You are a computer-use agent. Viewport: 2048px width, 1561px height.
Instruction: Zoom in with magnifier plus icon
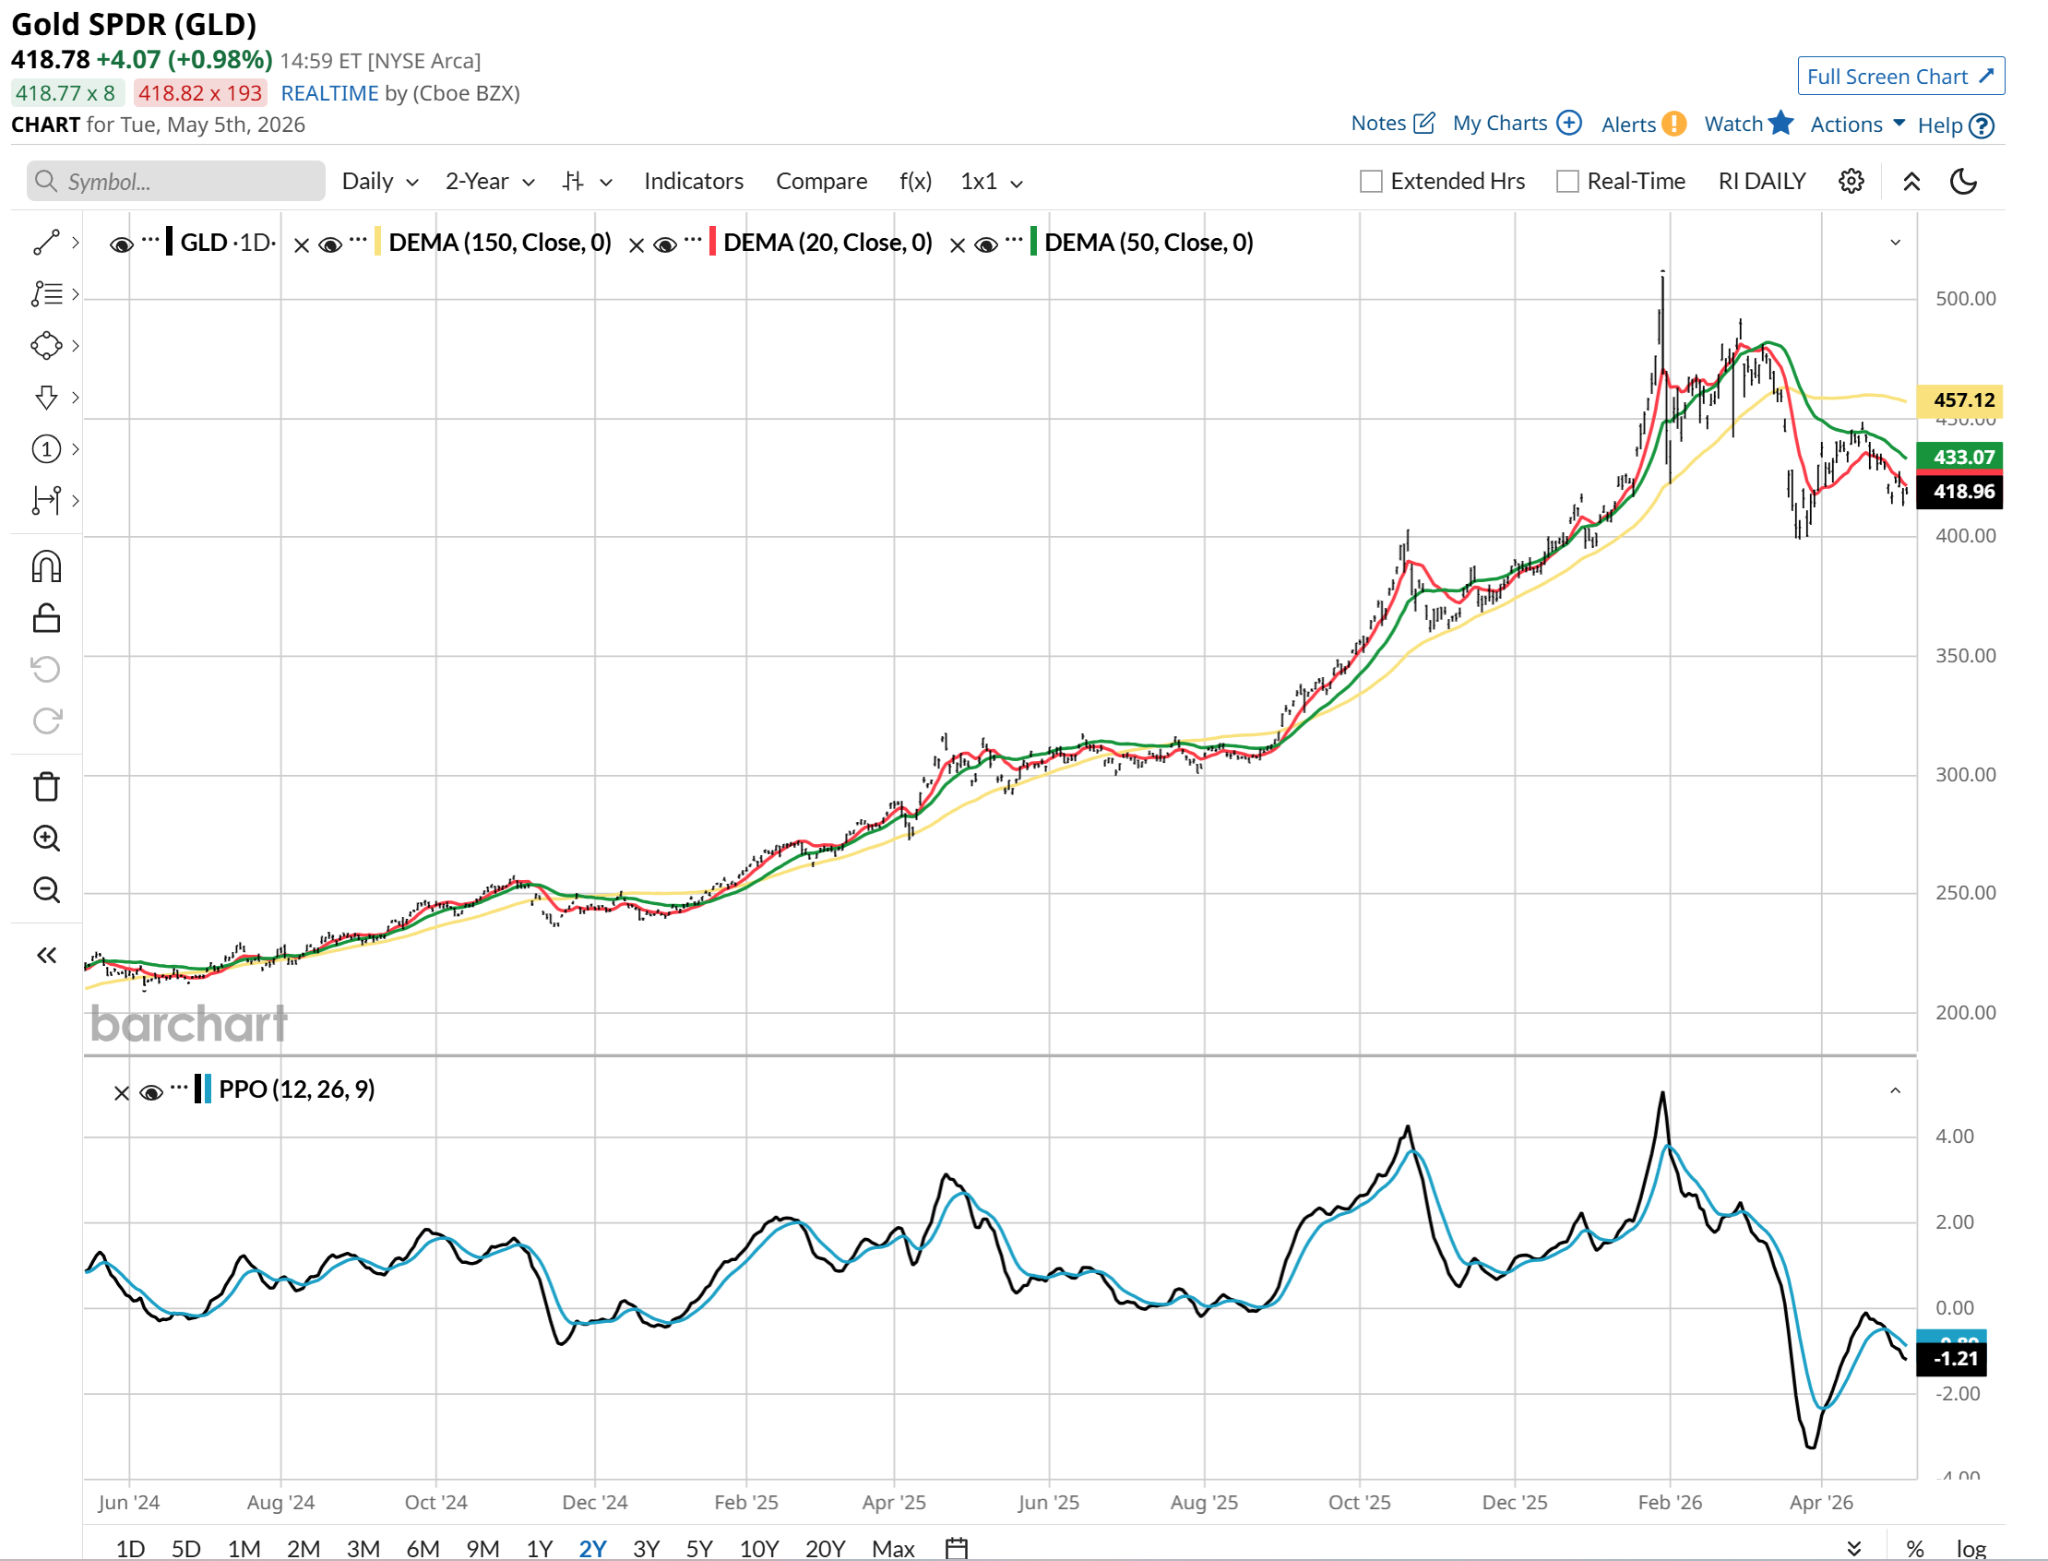click(x=46, y=838)
